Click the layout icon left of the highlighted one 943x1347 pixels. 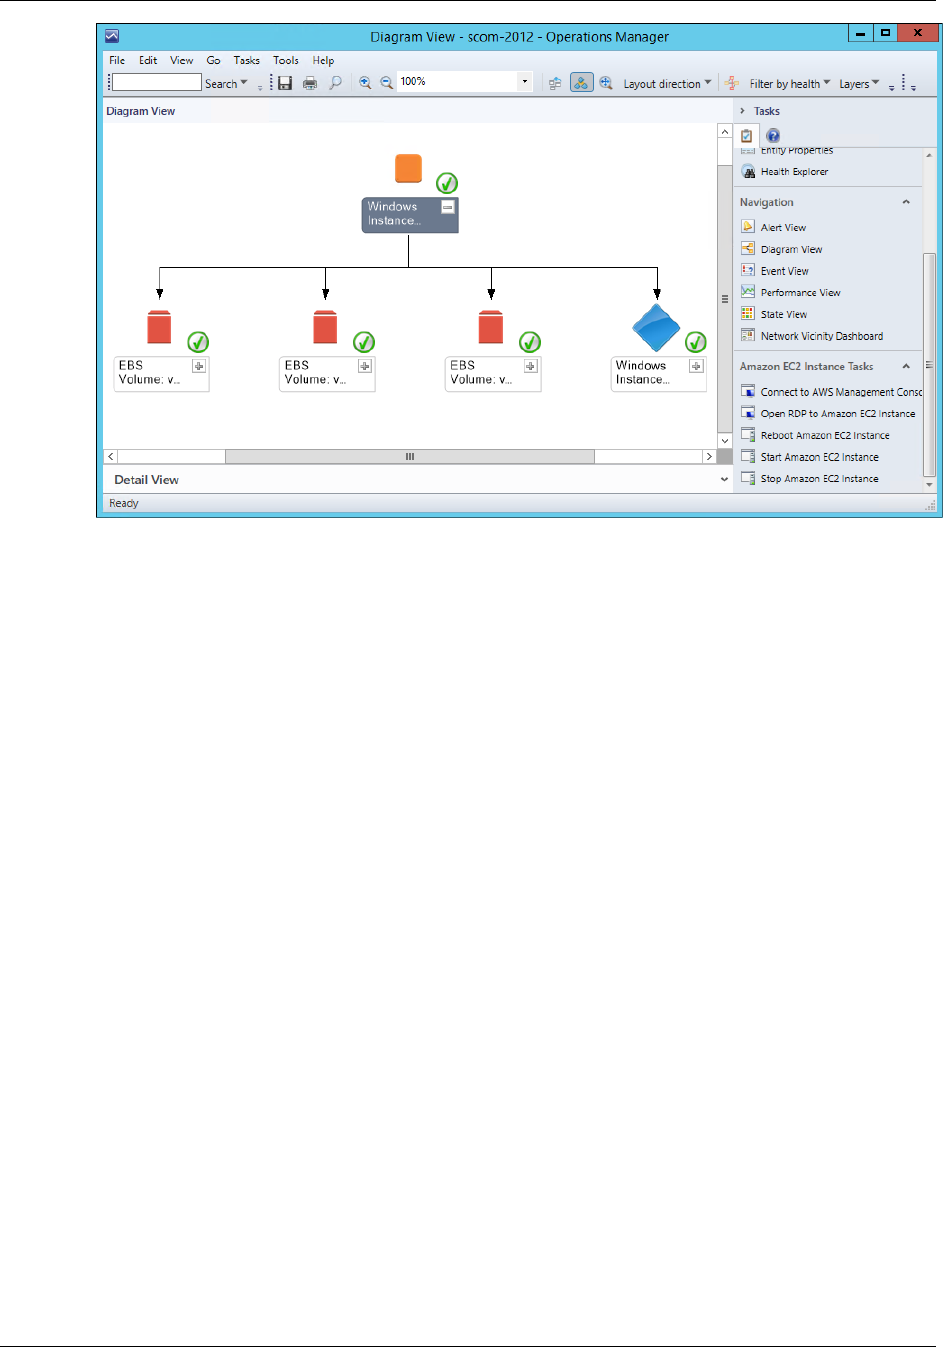[555, 83]
